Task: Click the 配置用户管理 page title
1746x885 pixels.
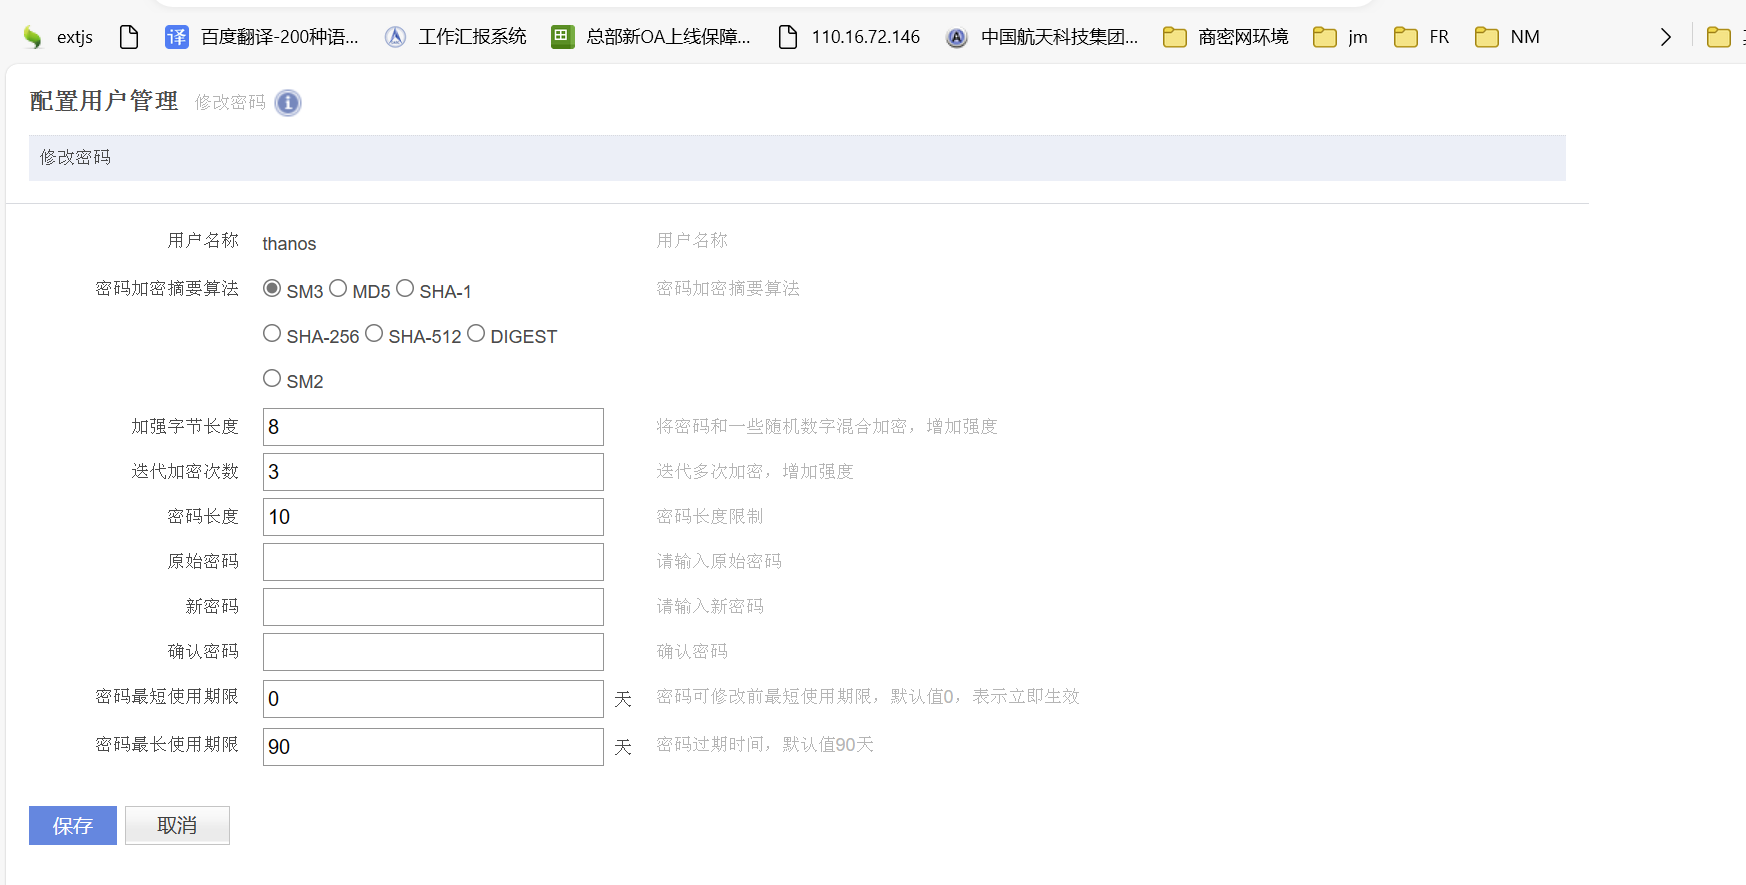Action: click(x=104, y=101)
